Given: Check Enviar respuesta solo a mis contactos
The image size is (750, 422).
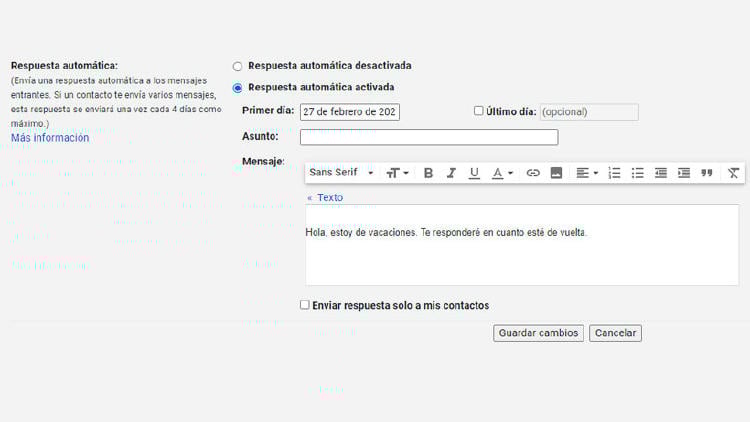Looking at the screenshot, I should click(x=305, y=305).
